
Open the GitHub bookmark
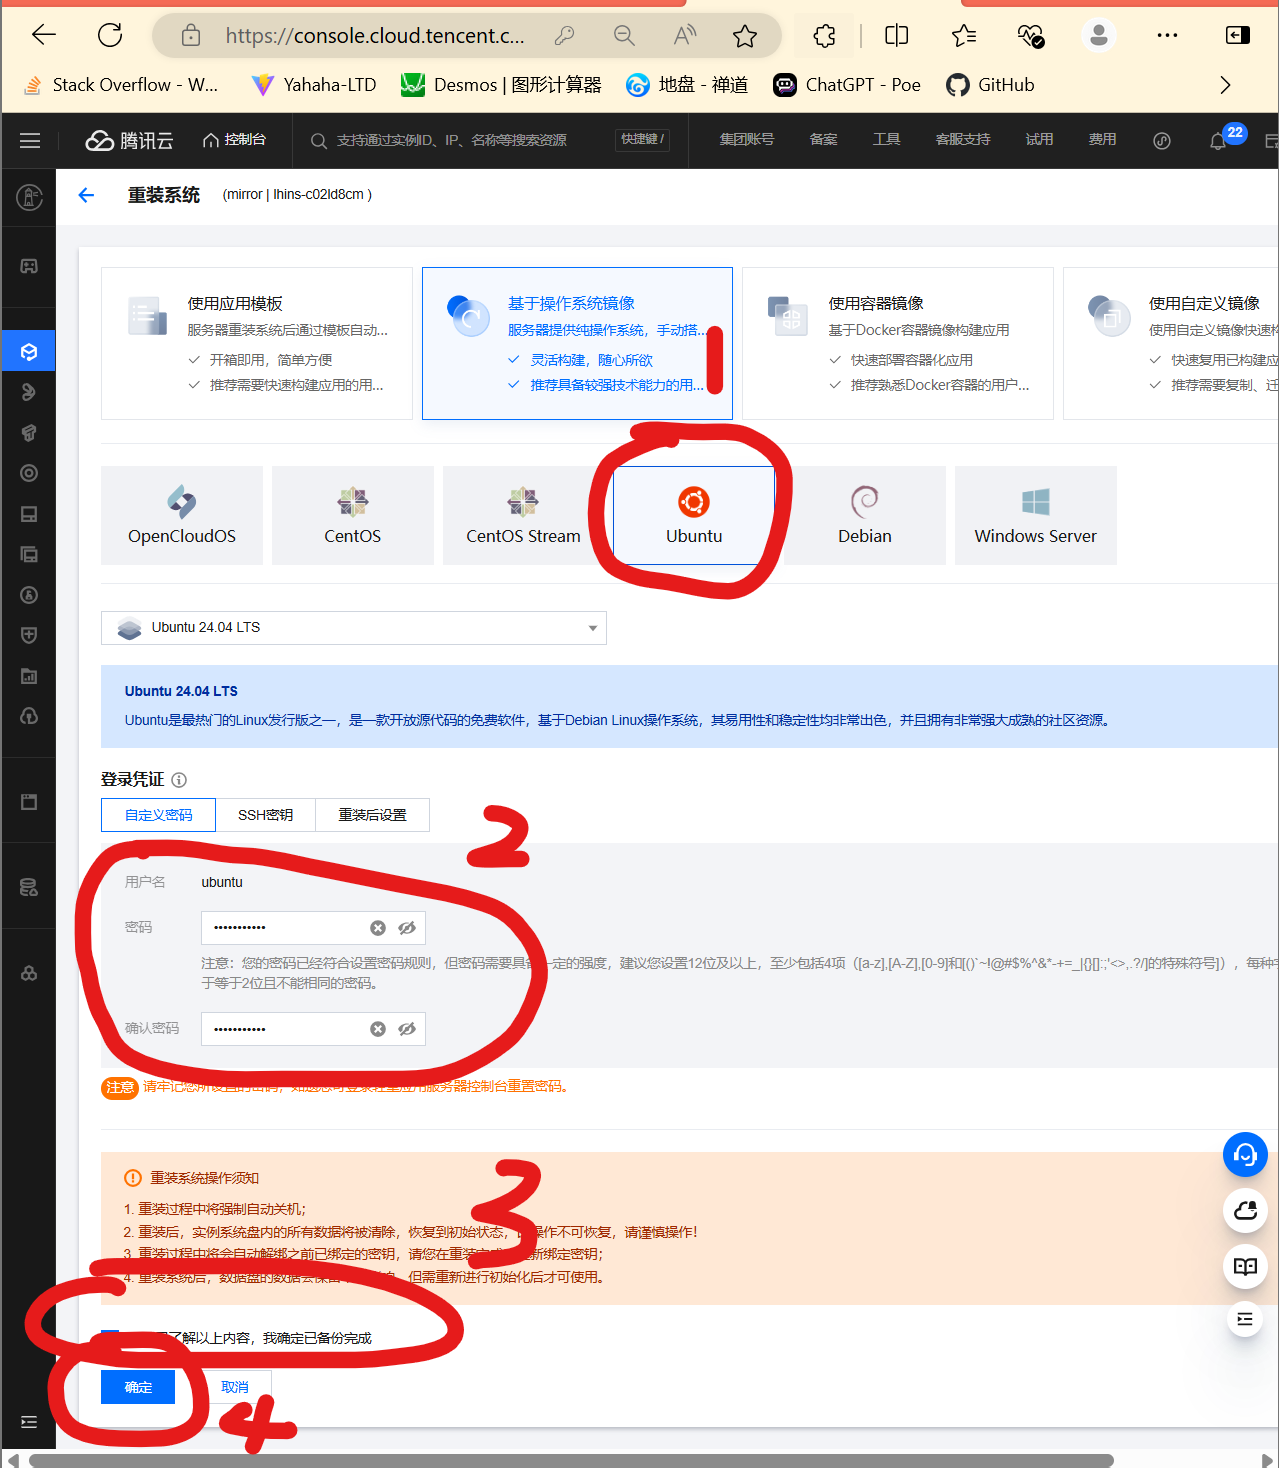(x=990, y=85)
